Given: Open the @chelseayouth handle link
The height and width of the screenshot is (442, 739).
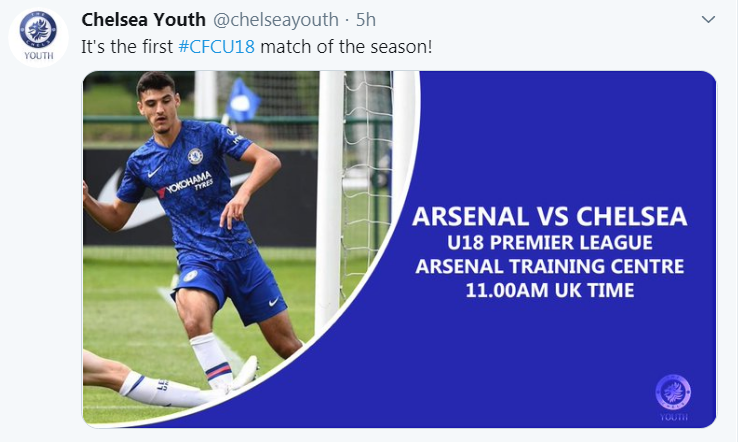Looking at the screenshot, I should coord(276,20).
